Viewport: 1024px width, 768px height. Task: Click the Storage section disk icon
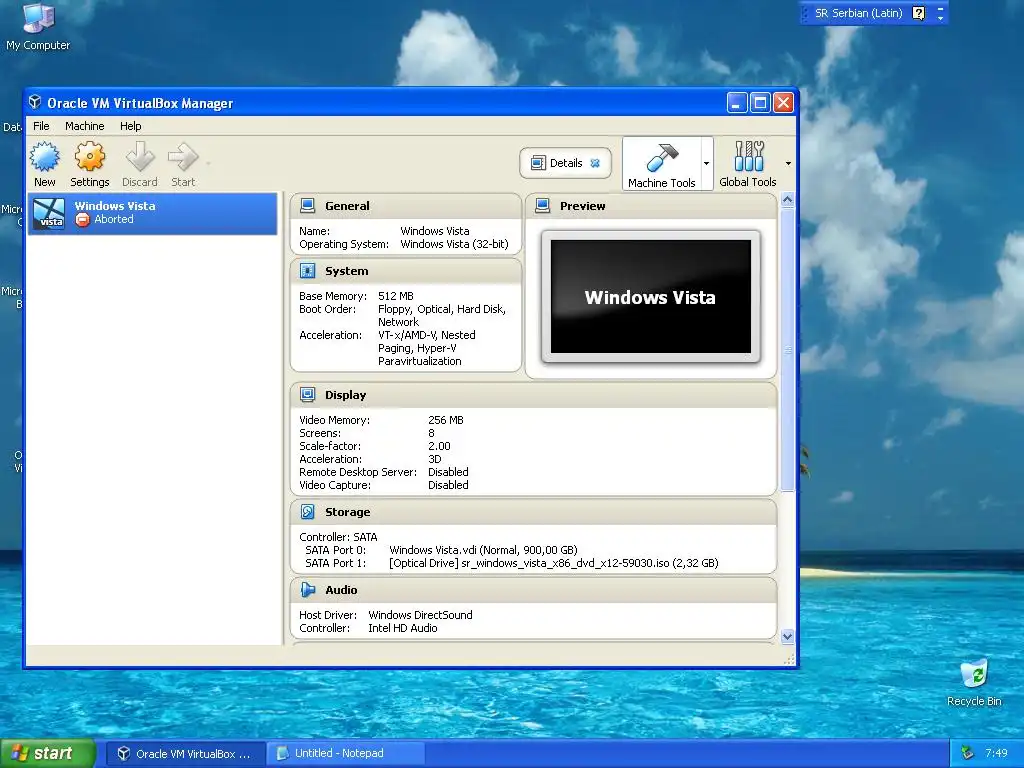click(308, 511)
